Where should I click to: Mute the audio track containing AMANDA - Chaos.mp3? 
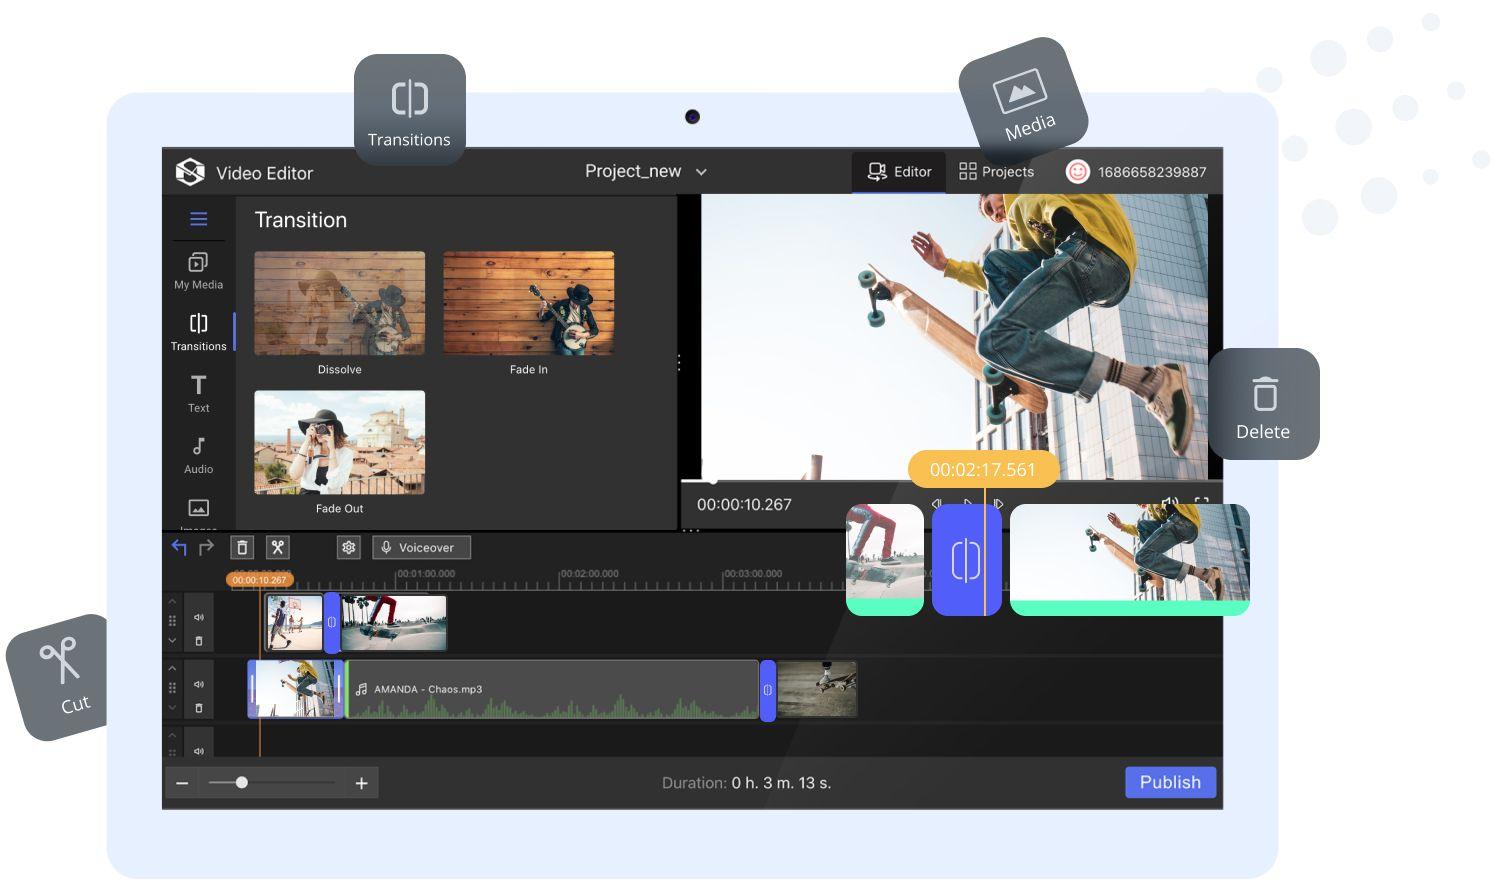pyautogui.click(x=200, y=685)
